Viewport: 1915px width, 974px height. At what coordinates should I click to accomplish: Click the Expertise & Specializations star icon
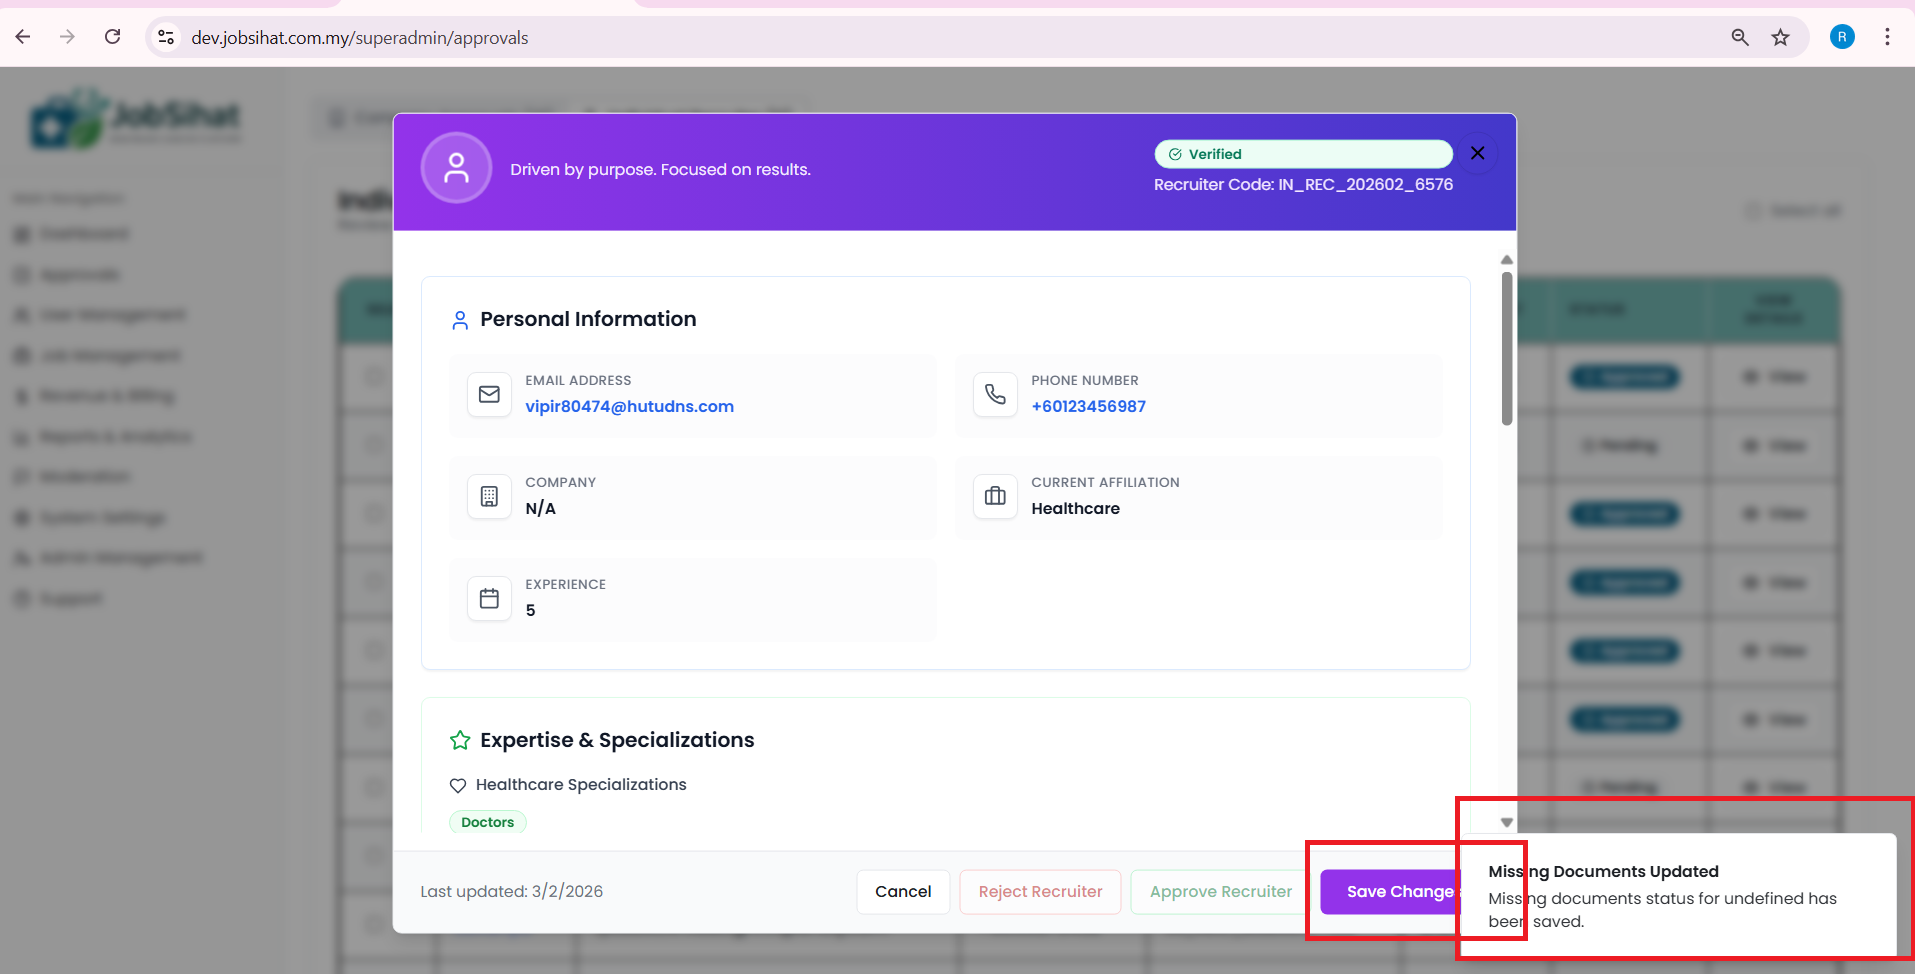[x=460, y=740]
